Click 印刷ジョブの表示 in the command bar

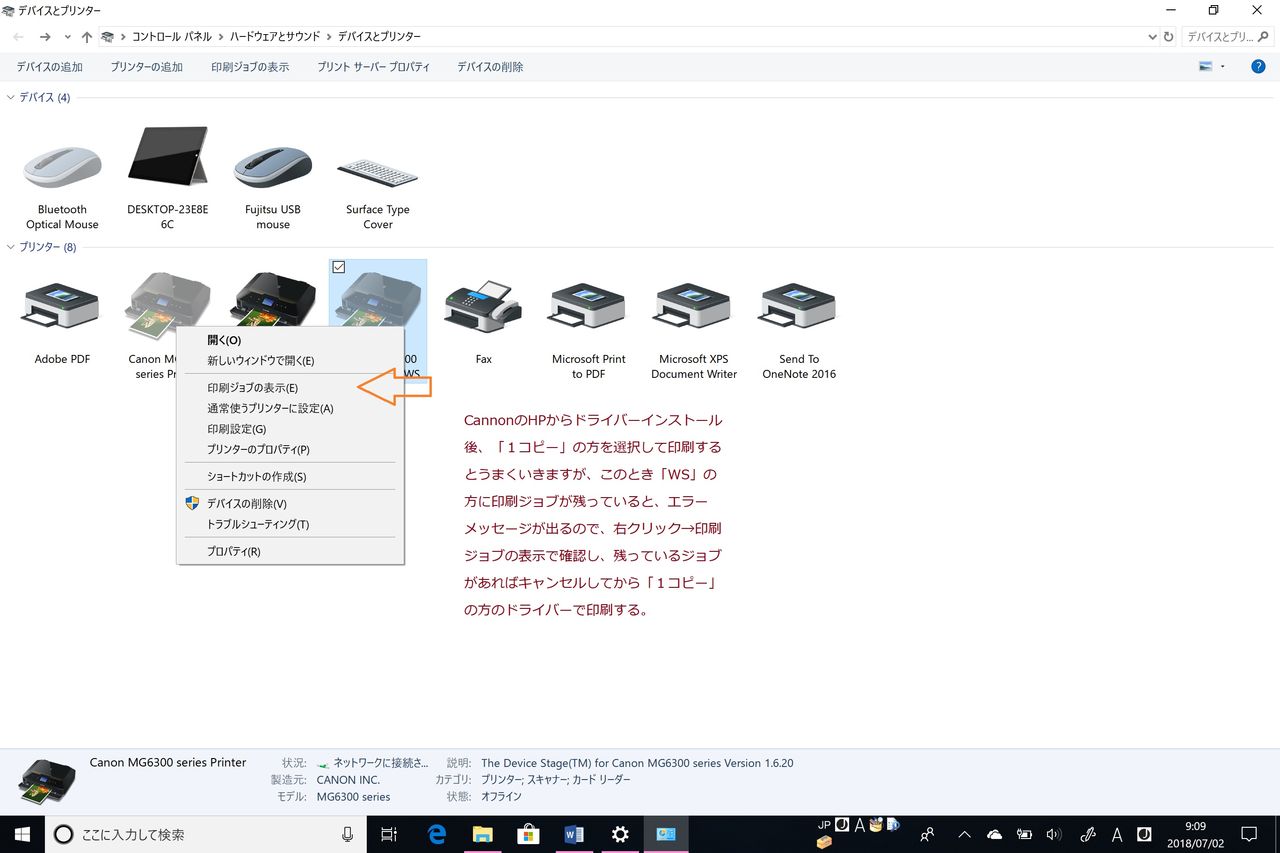click(x=250, y=67)
